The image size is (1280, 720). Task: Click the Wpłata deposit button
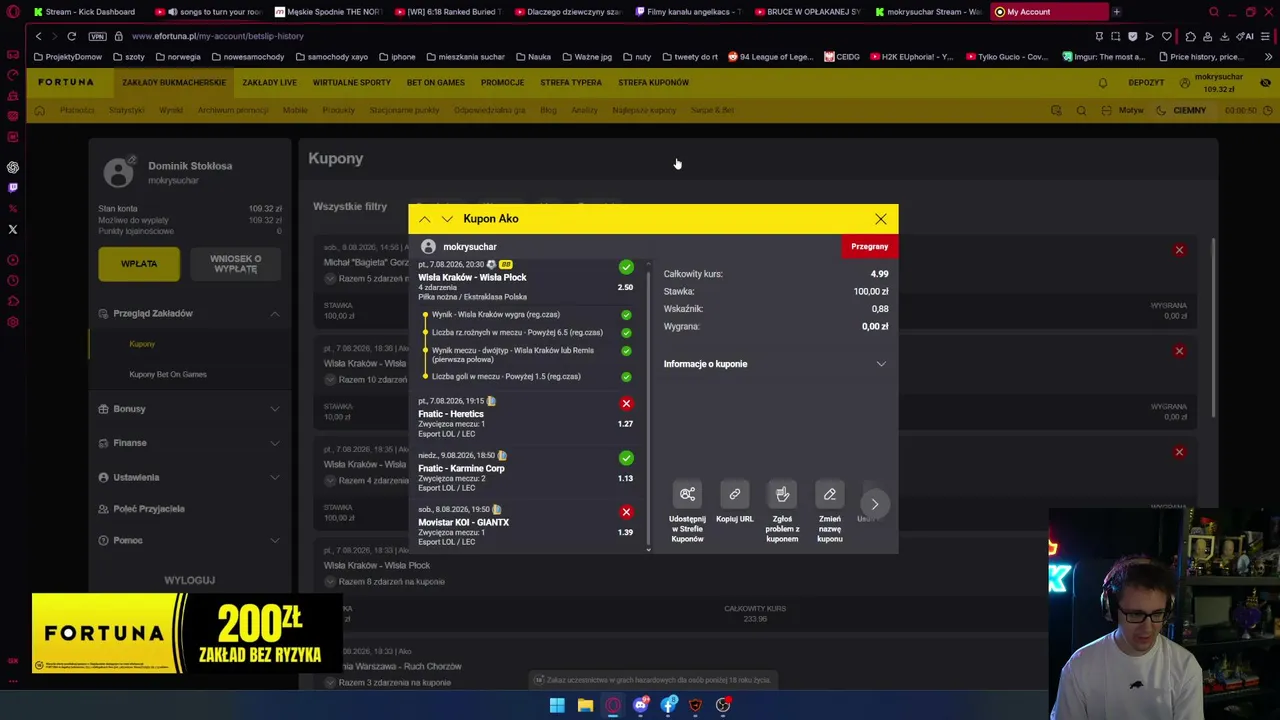tap(139, 264)
